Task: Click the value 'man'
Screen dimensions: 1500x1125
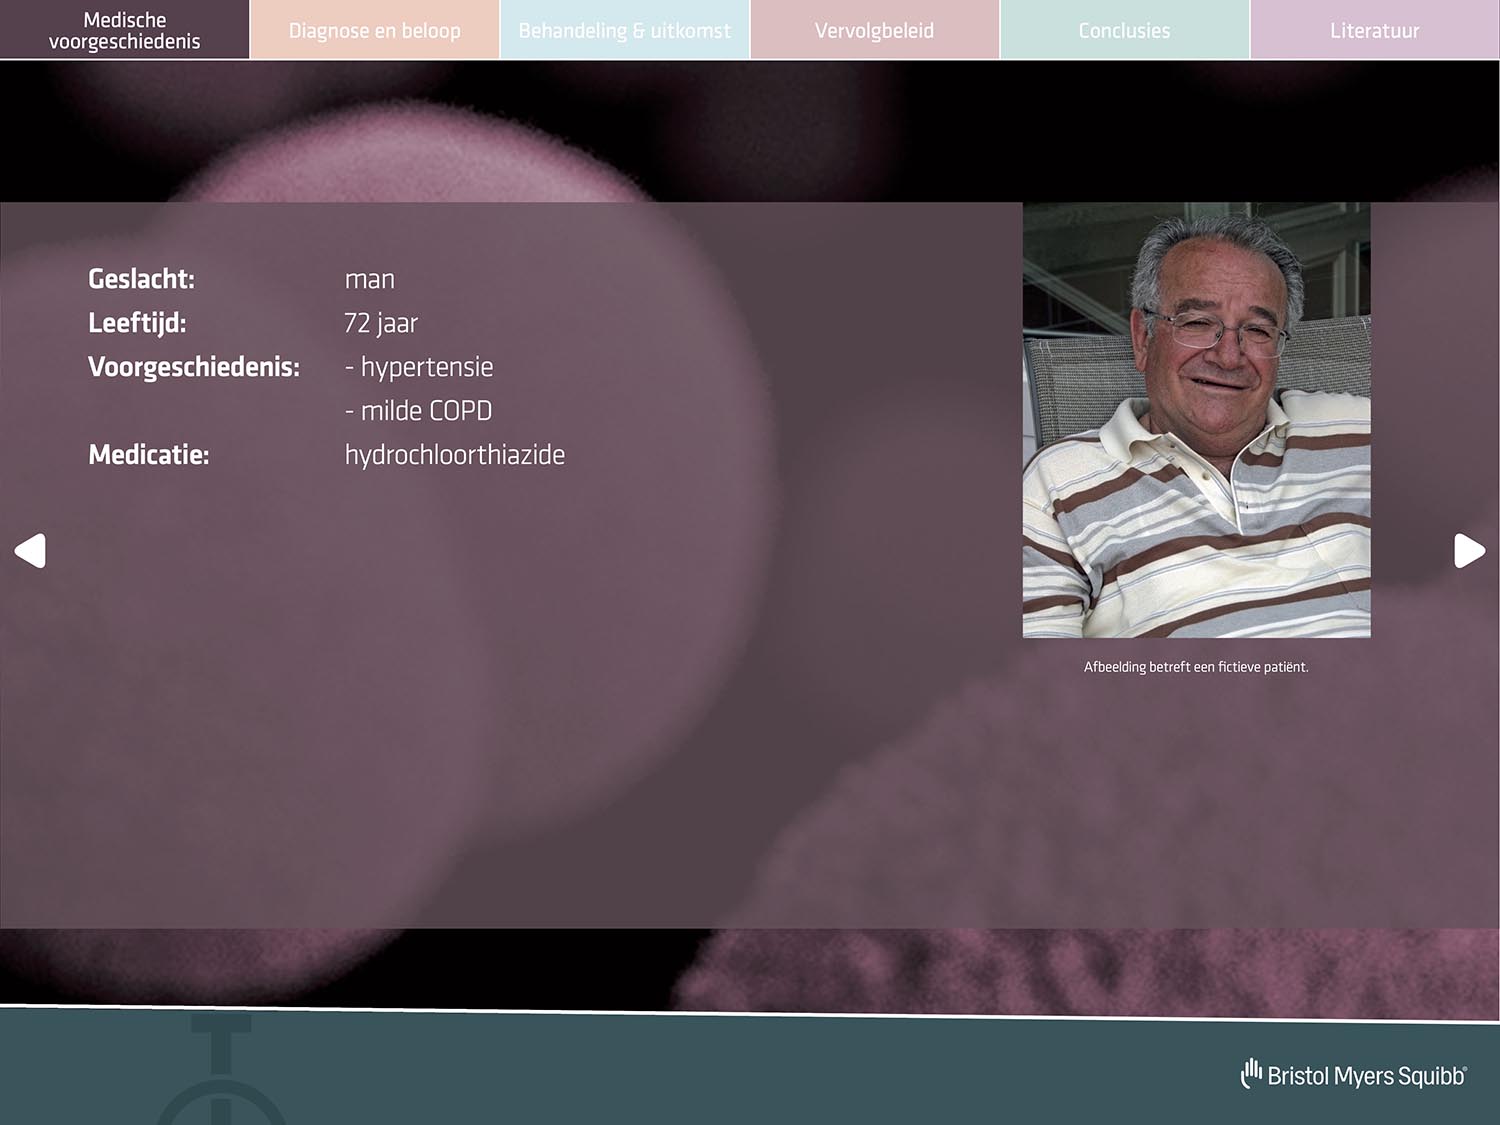Action: (370, 281)
